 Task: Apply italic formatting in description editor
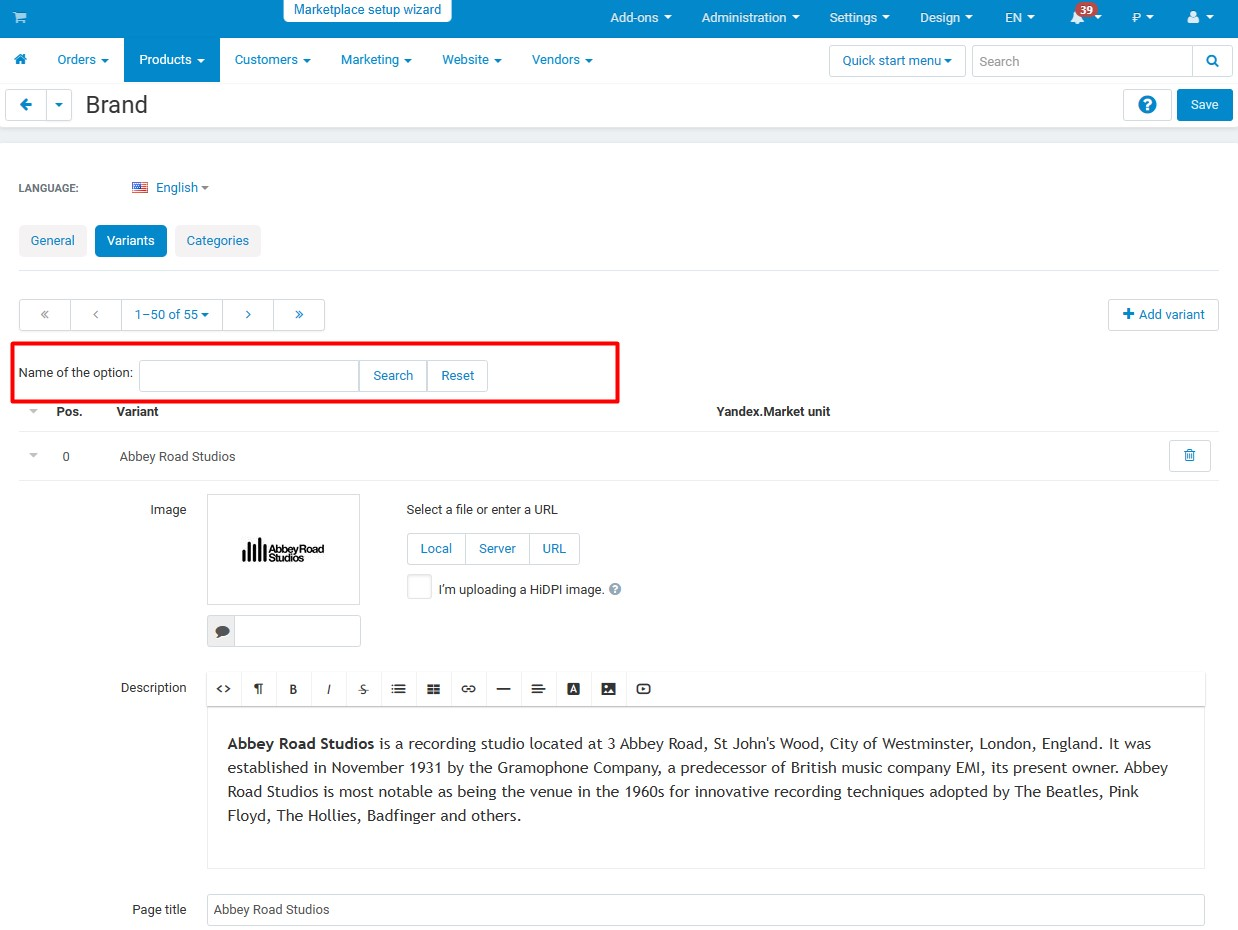(328, 689)
